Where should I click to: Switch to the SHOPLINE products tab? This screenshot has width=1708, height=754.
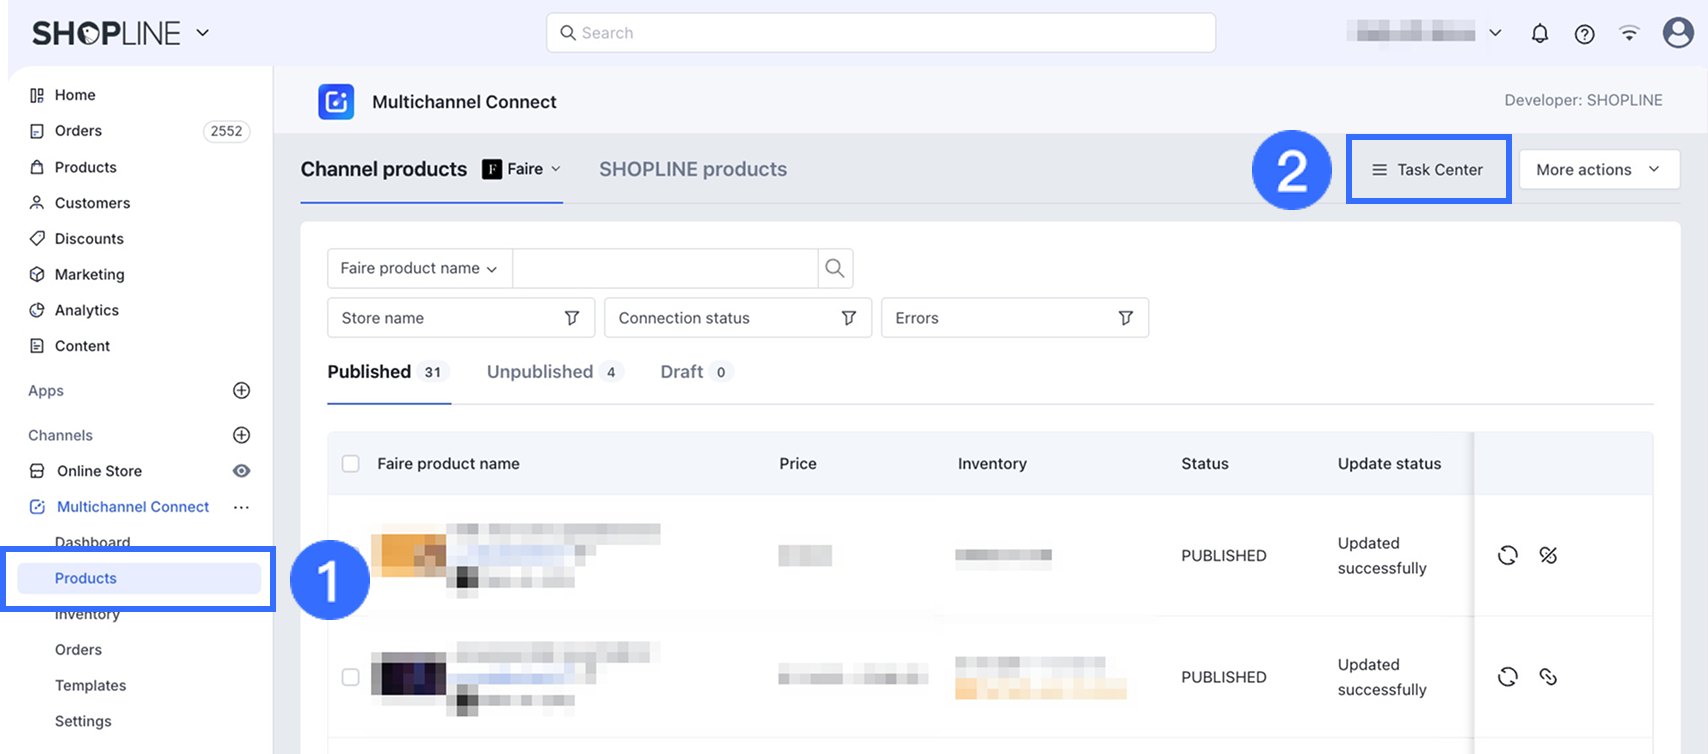coord(692,169)
